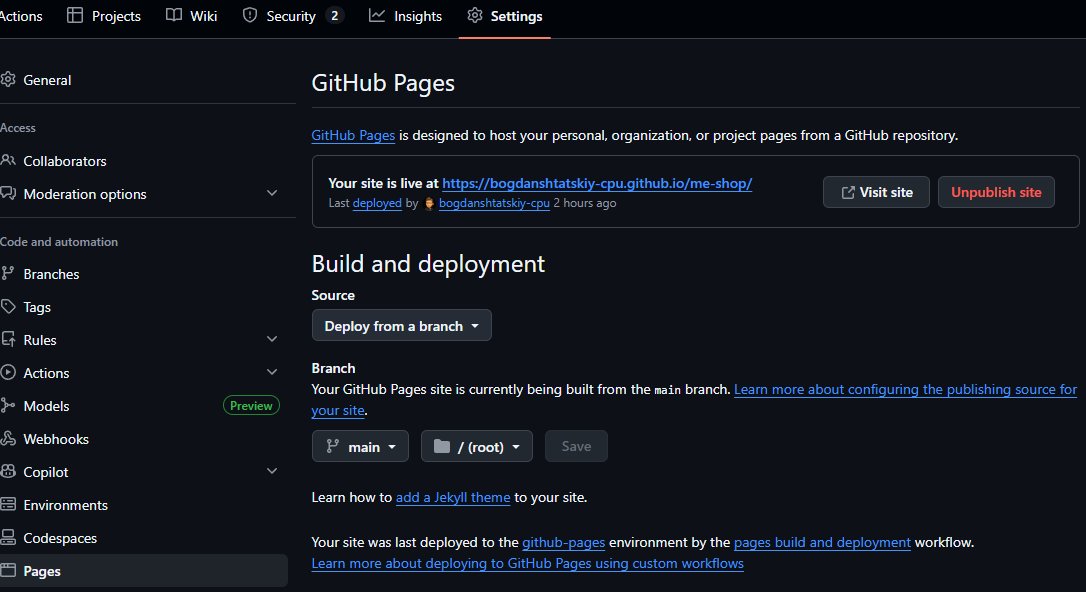
Task: Click the Moderation options comment icon
Action: (8, 194)
